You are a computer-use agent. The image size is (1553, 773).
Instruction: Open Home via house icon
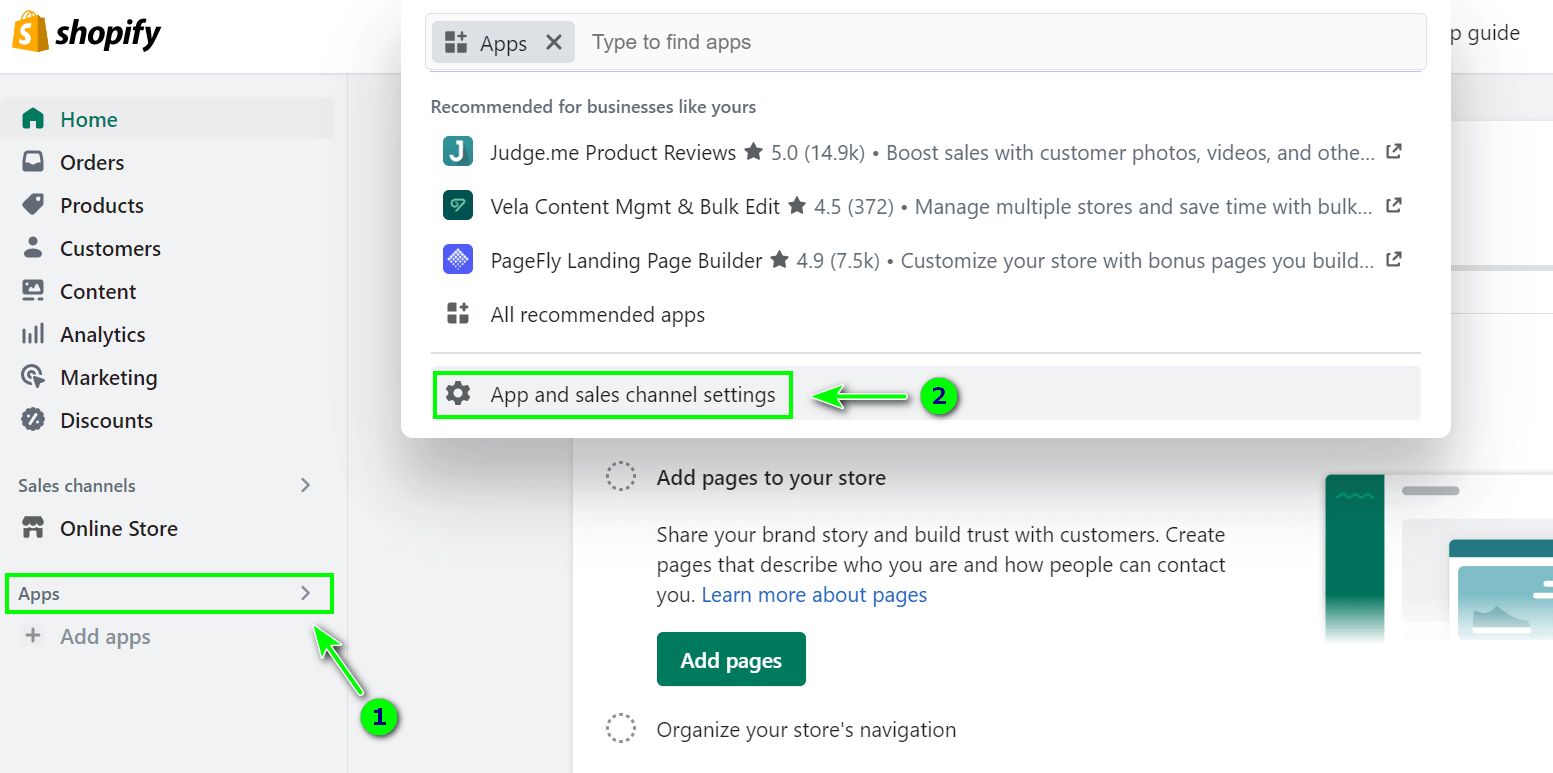(33, 119)
